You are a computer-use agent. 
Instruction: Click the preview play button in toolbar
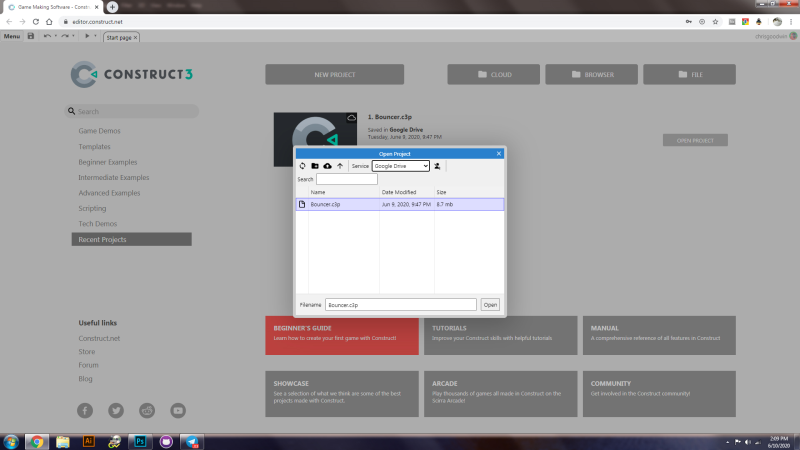tap(87, 36)
